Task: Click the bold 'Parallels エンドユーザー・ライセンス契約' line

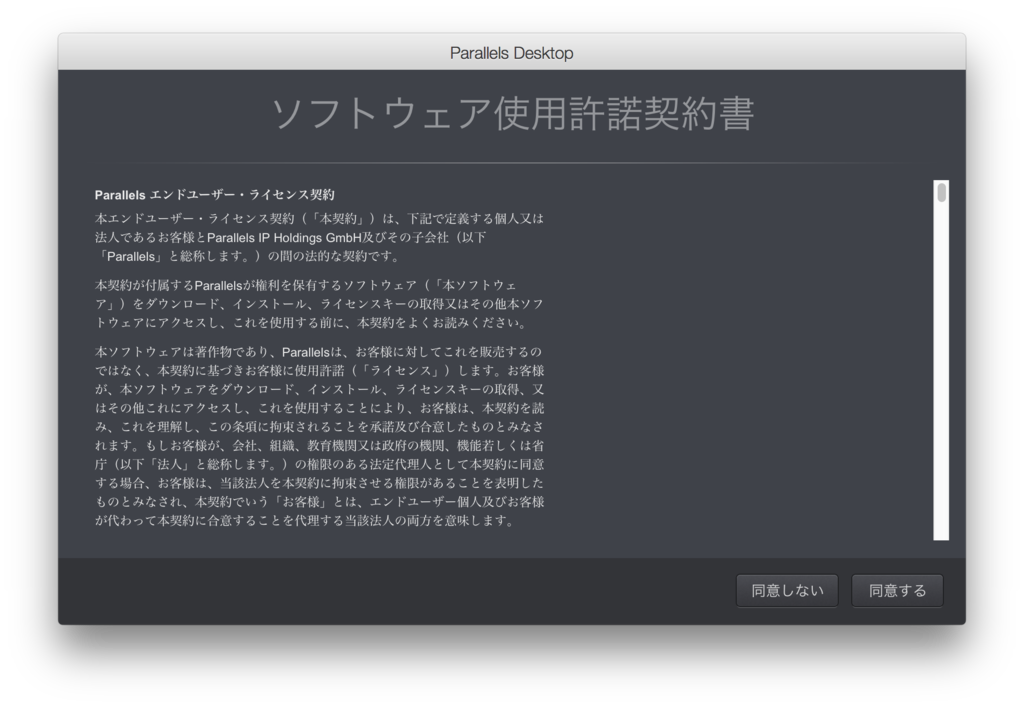Action: (x=214, y=195)
